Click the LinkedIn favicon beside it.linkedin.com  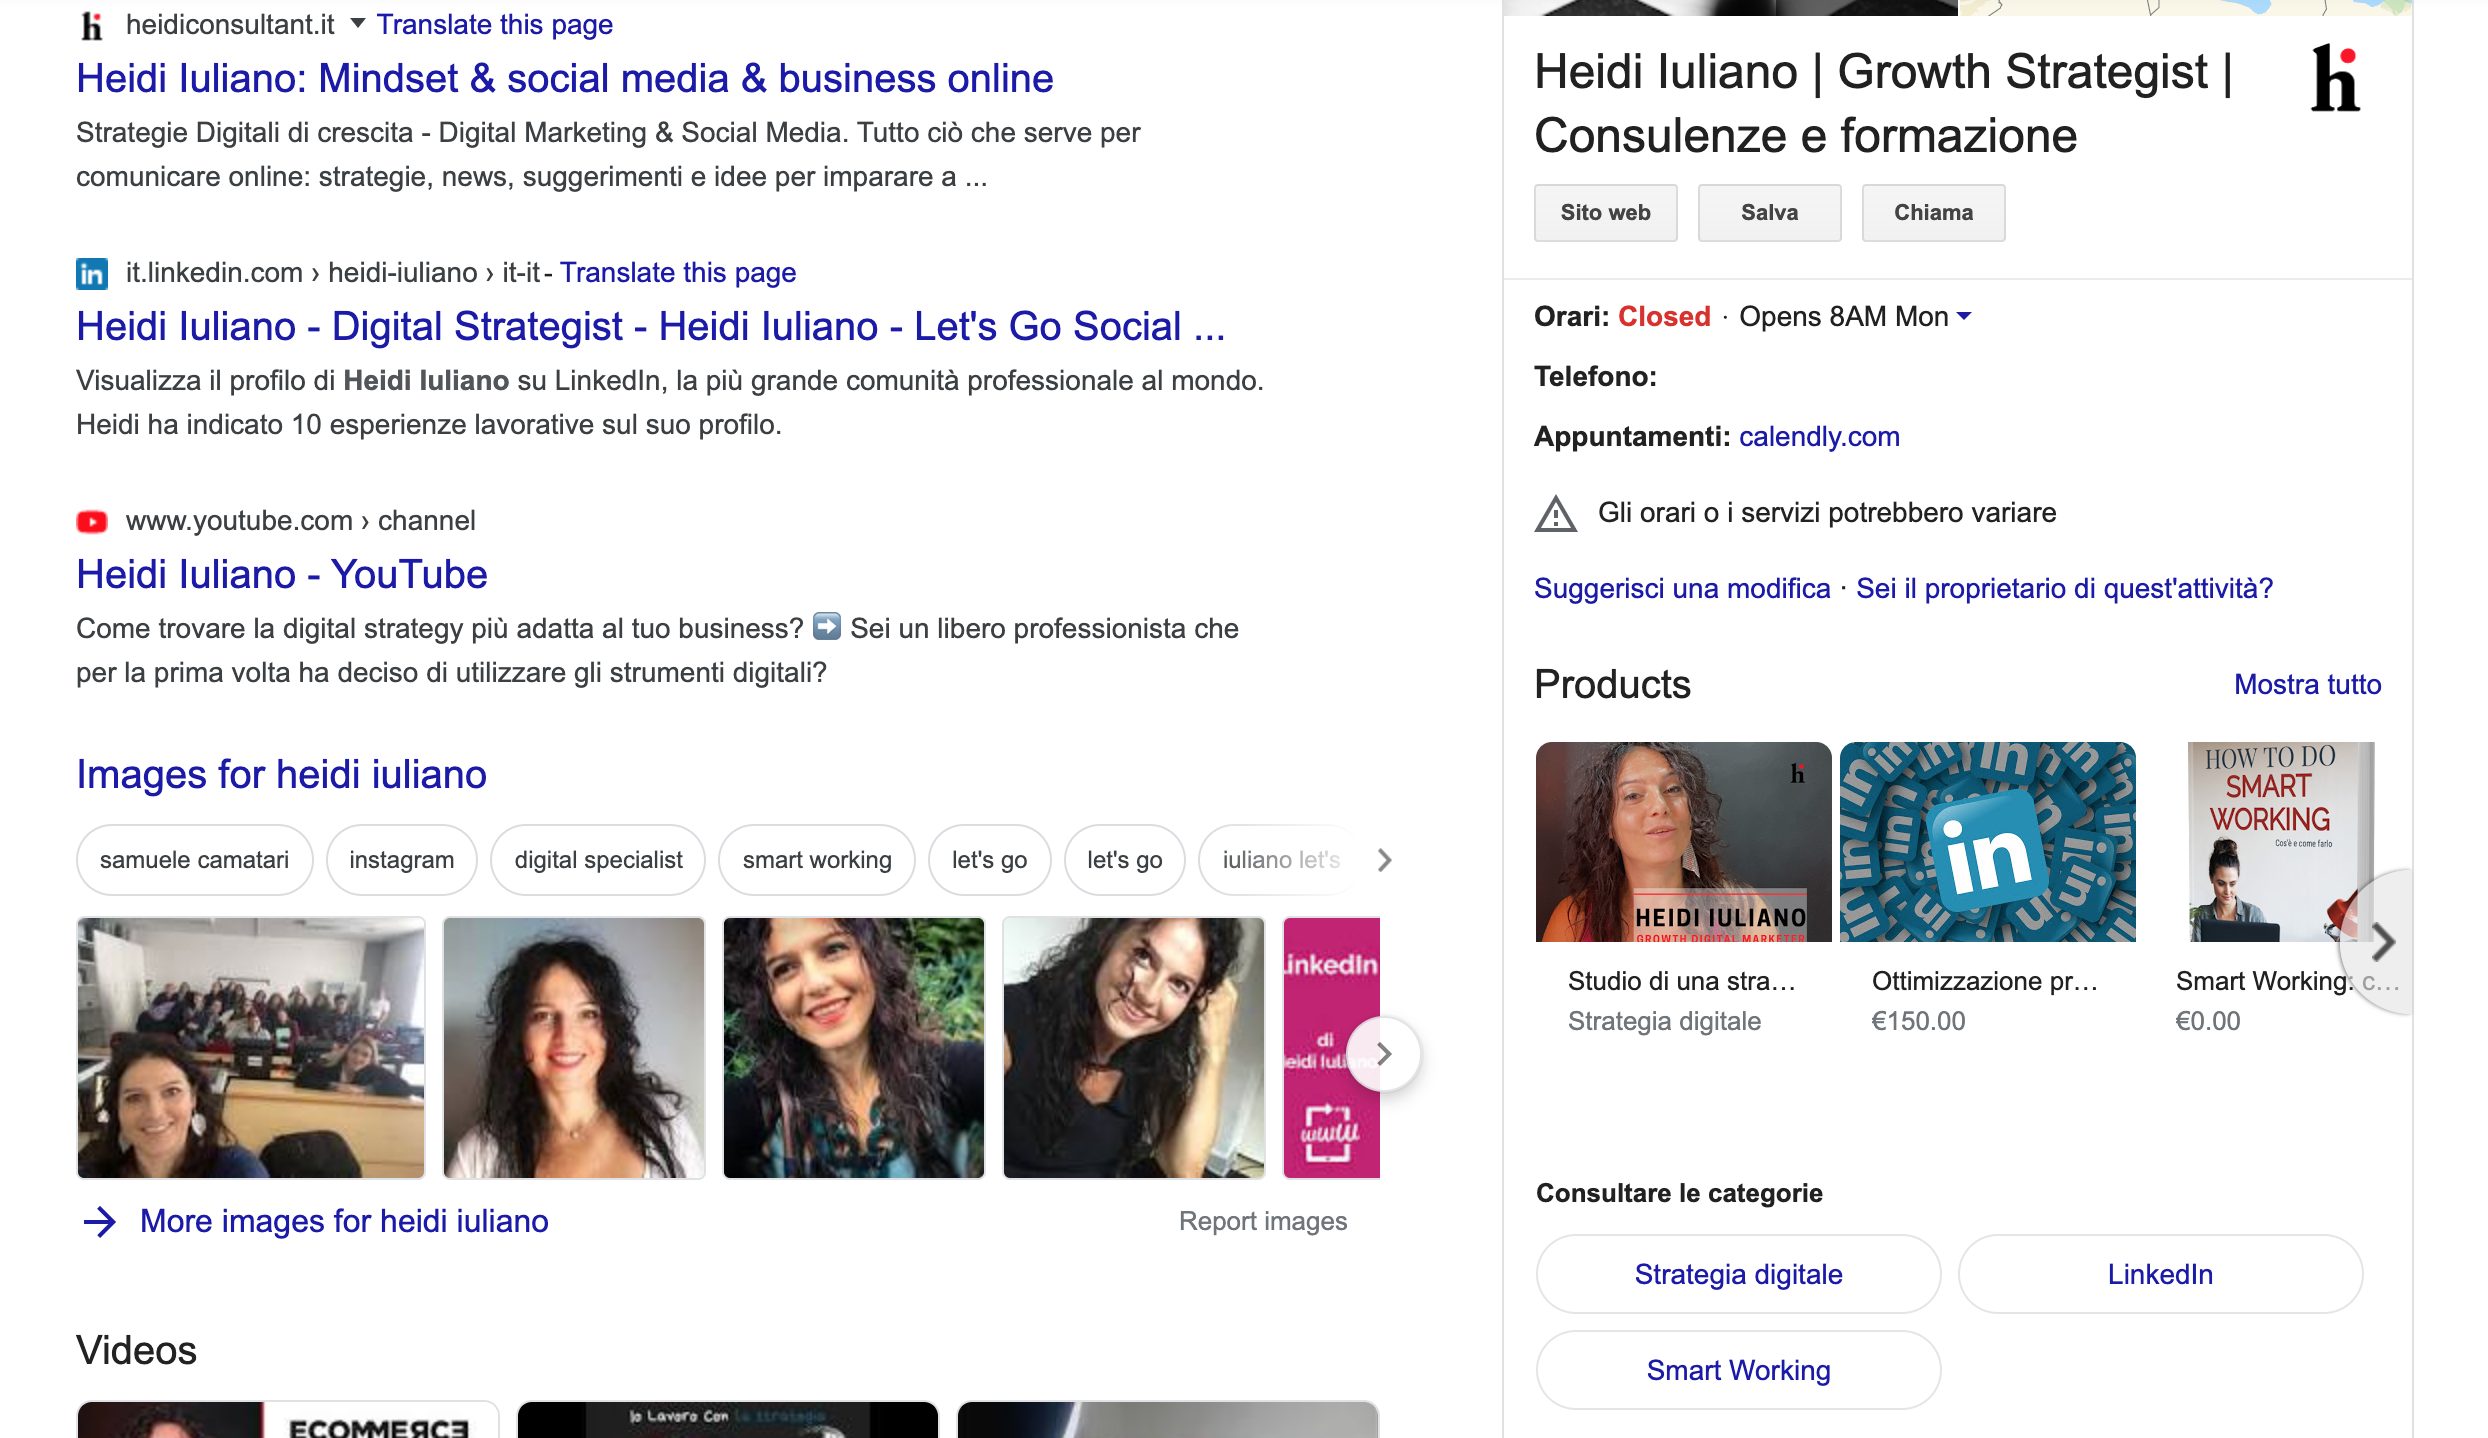pyautogui.click(x=91, y=273)
